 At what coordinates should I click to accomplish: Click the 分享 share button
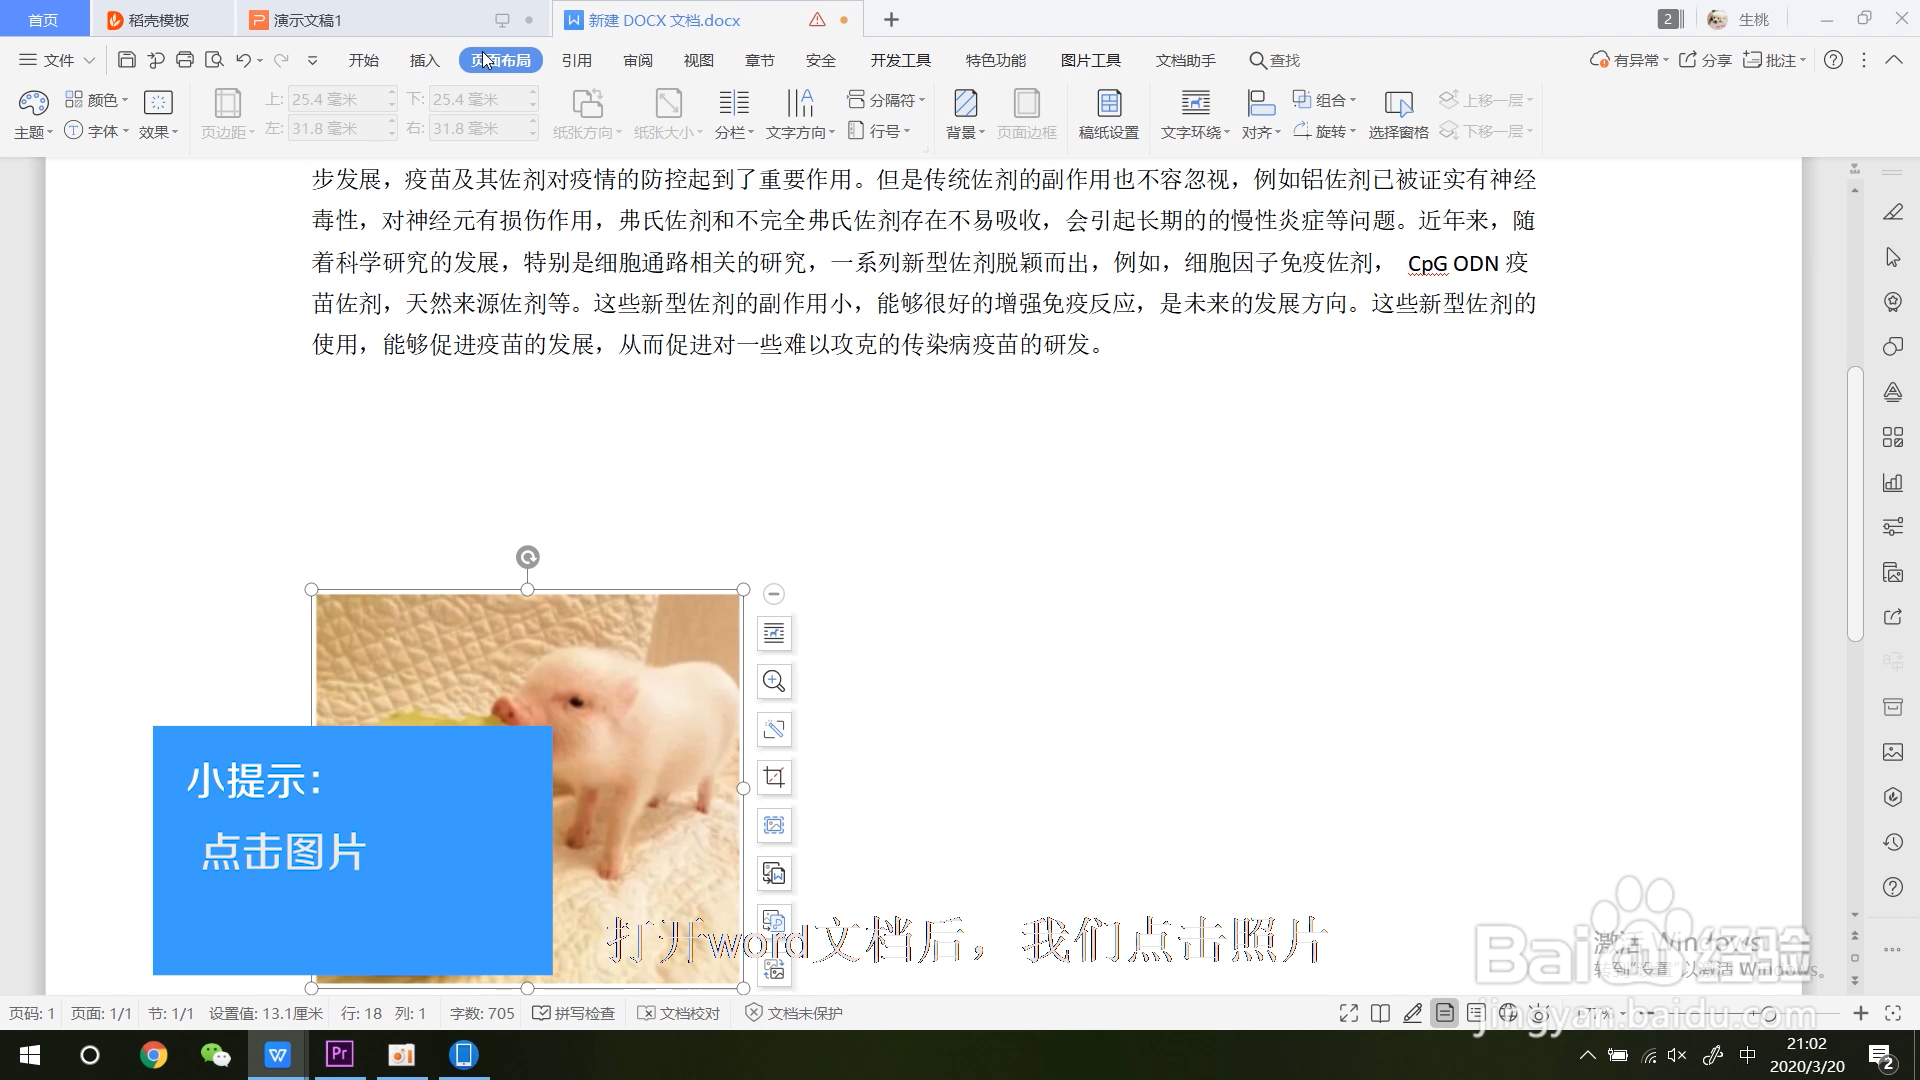coord(1705,60)
